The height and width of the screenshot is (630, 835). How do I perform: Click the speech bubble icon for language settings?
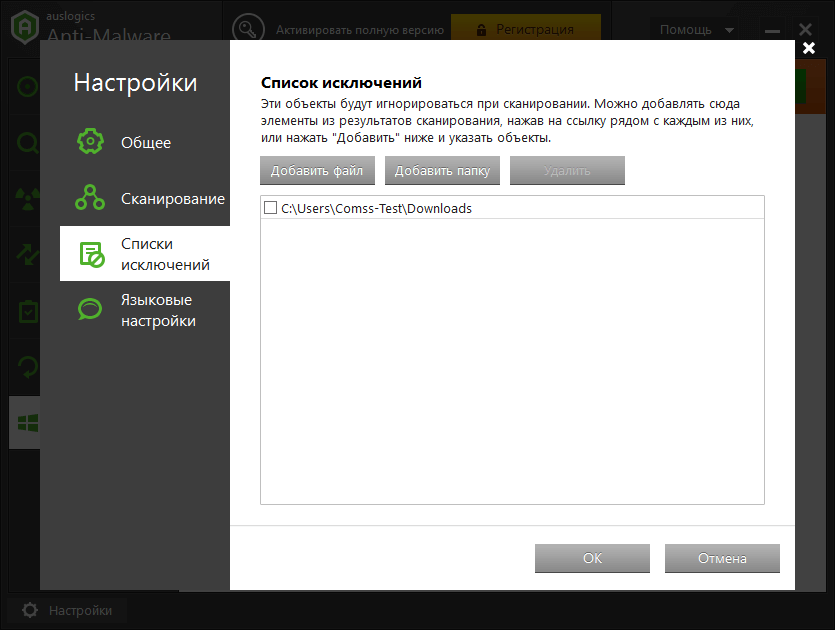(x=90, y=309)
